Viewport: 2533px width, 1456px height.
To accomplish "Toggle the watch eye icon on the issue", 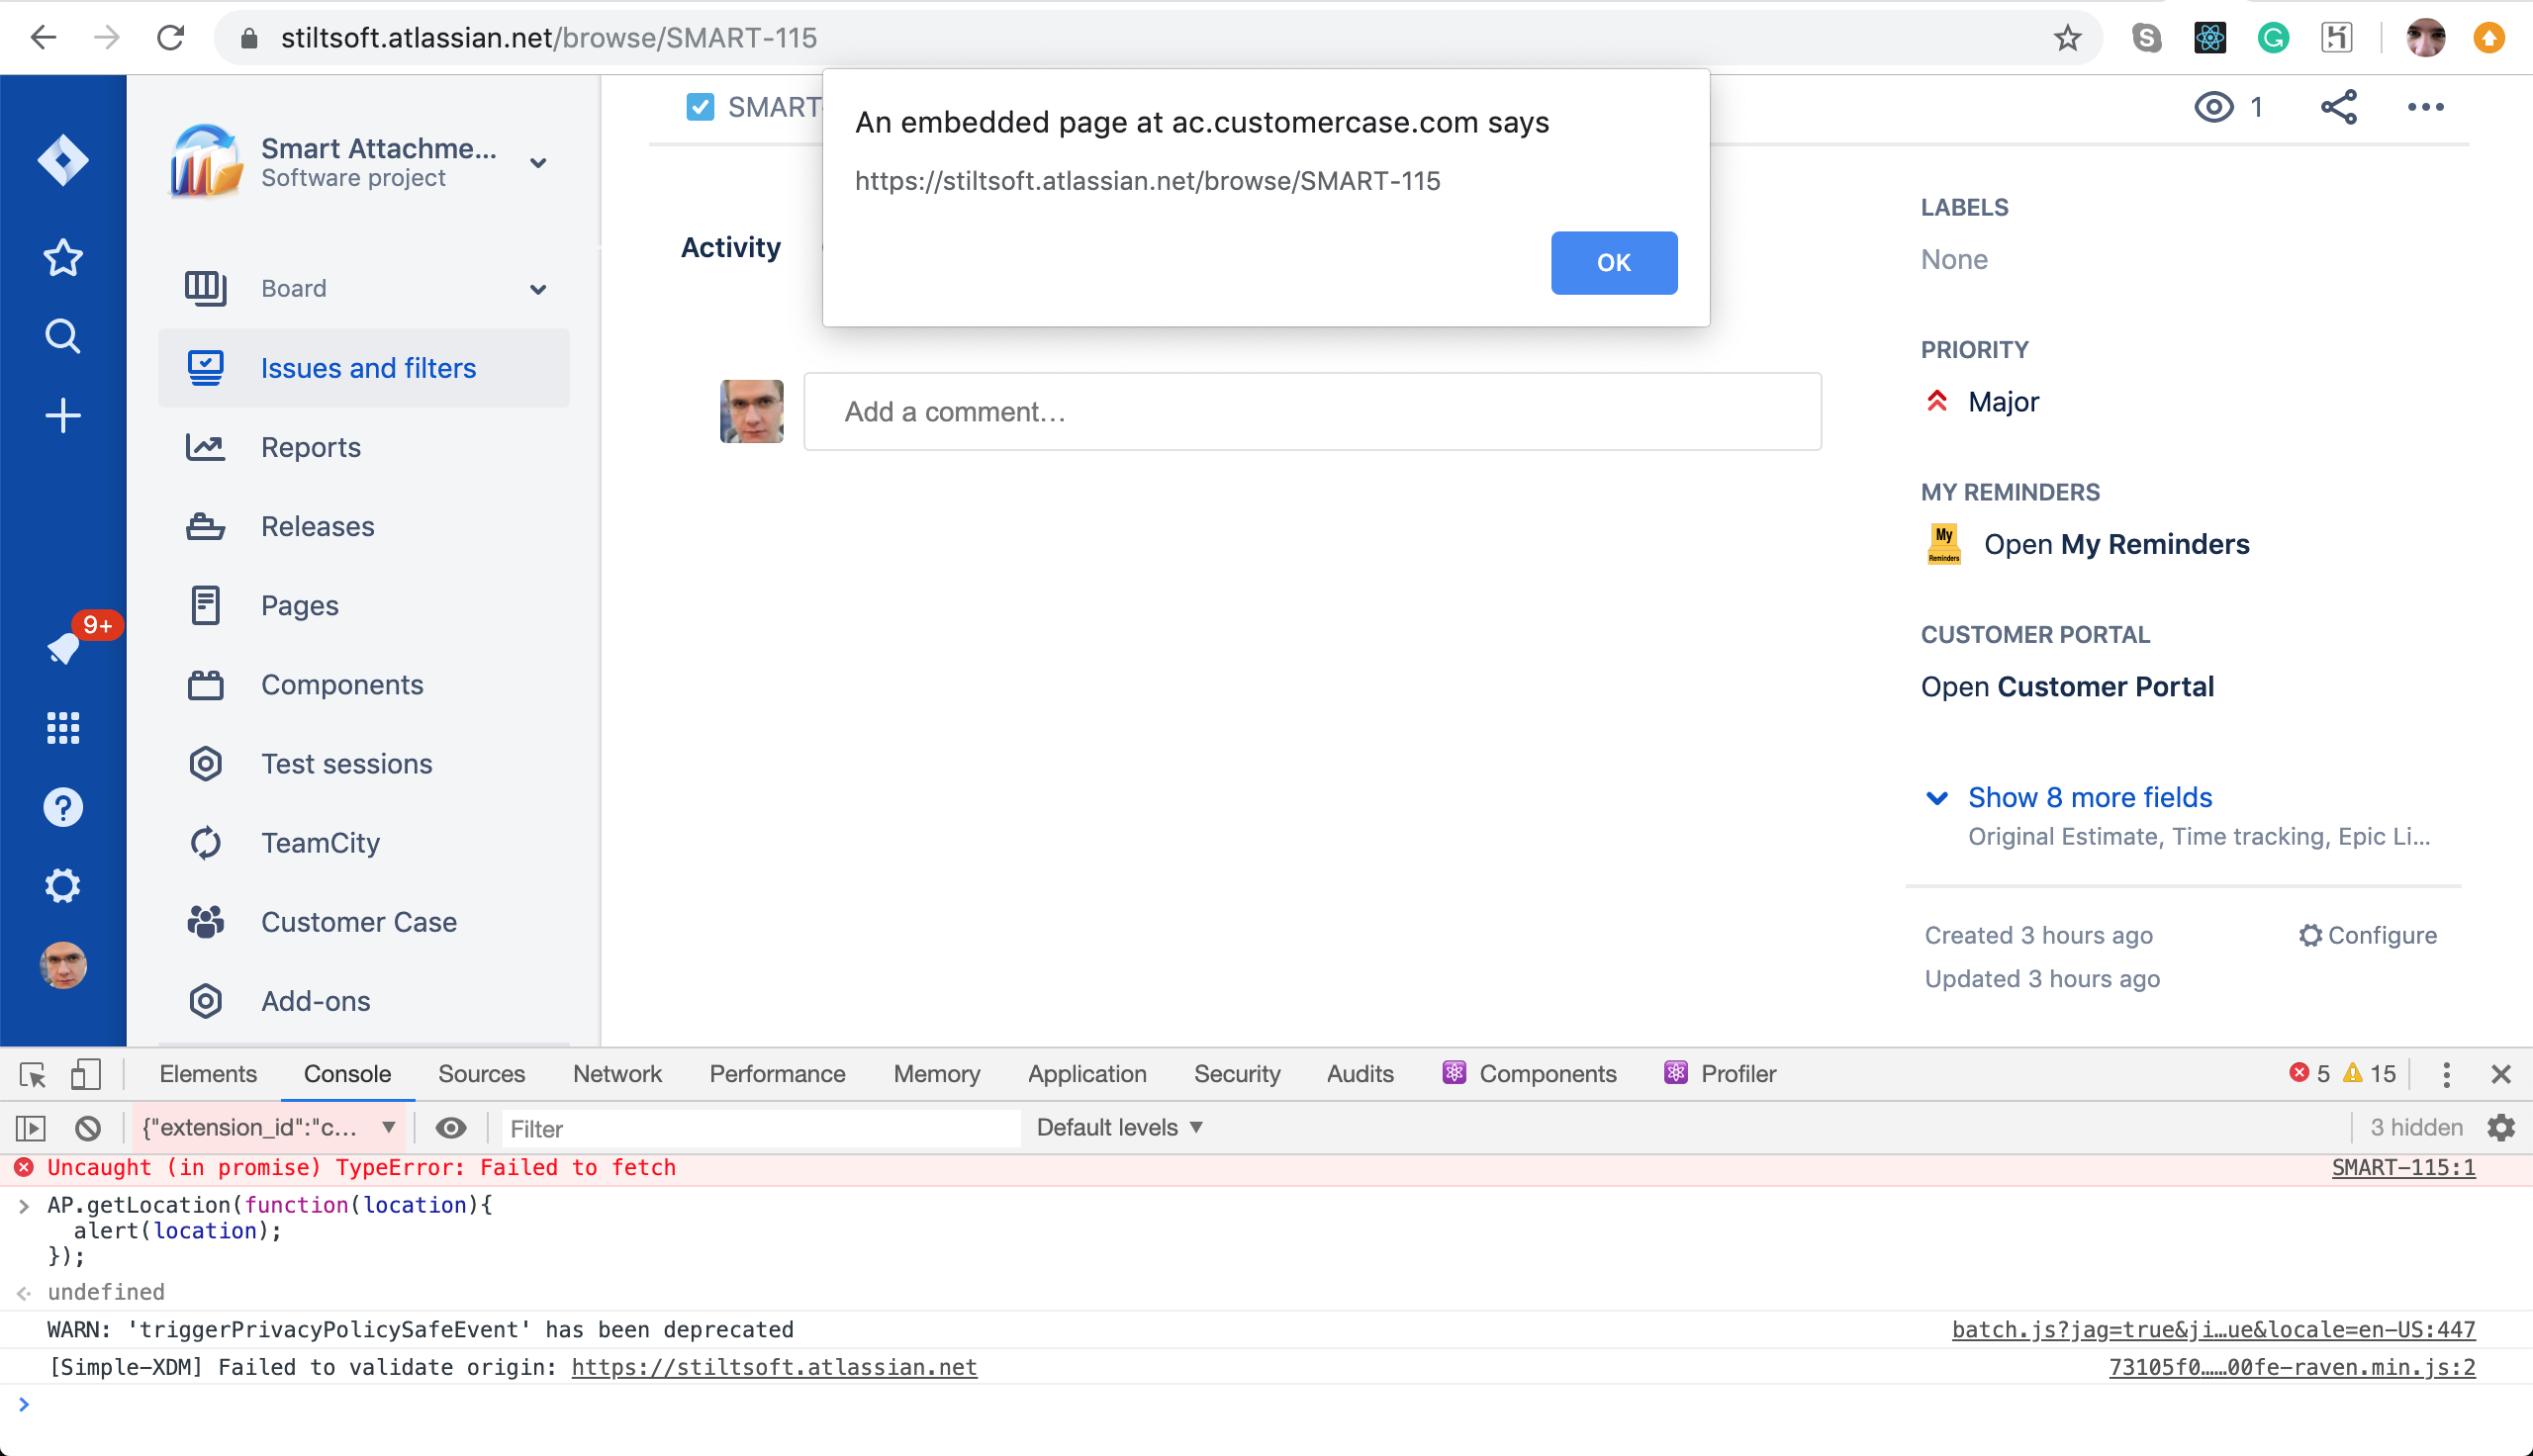I will click(x=2214, y=107).
